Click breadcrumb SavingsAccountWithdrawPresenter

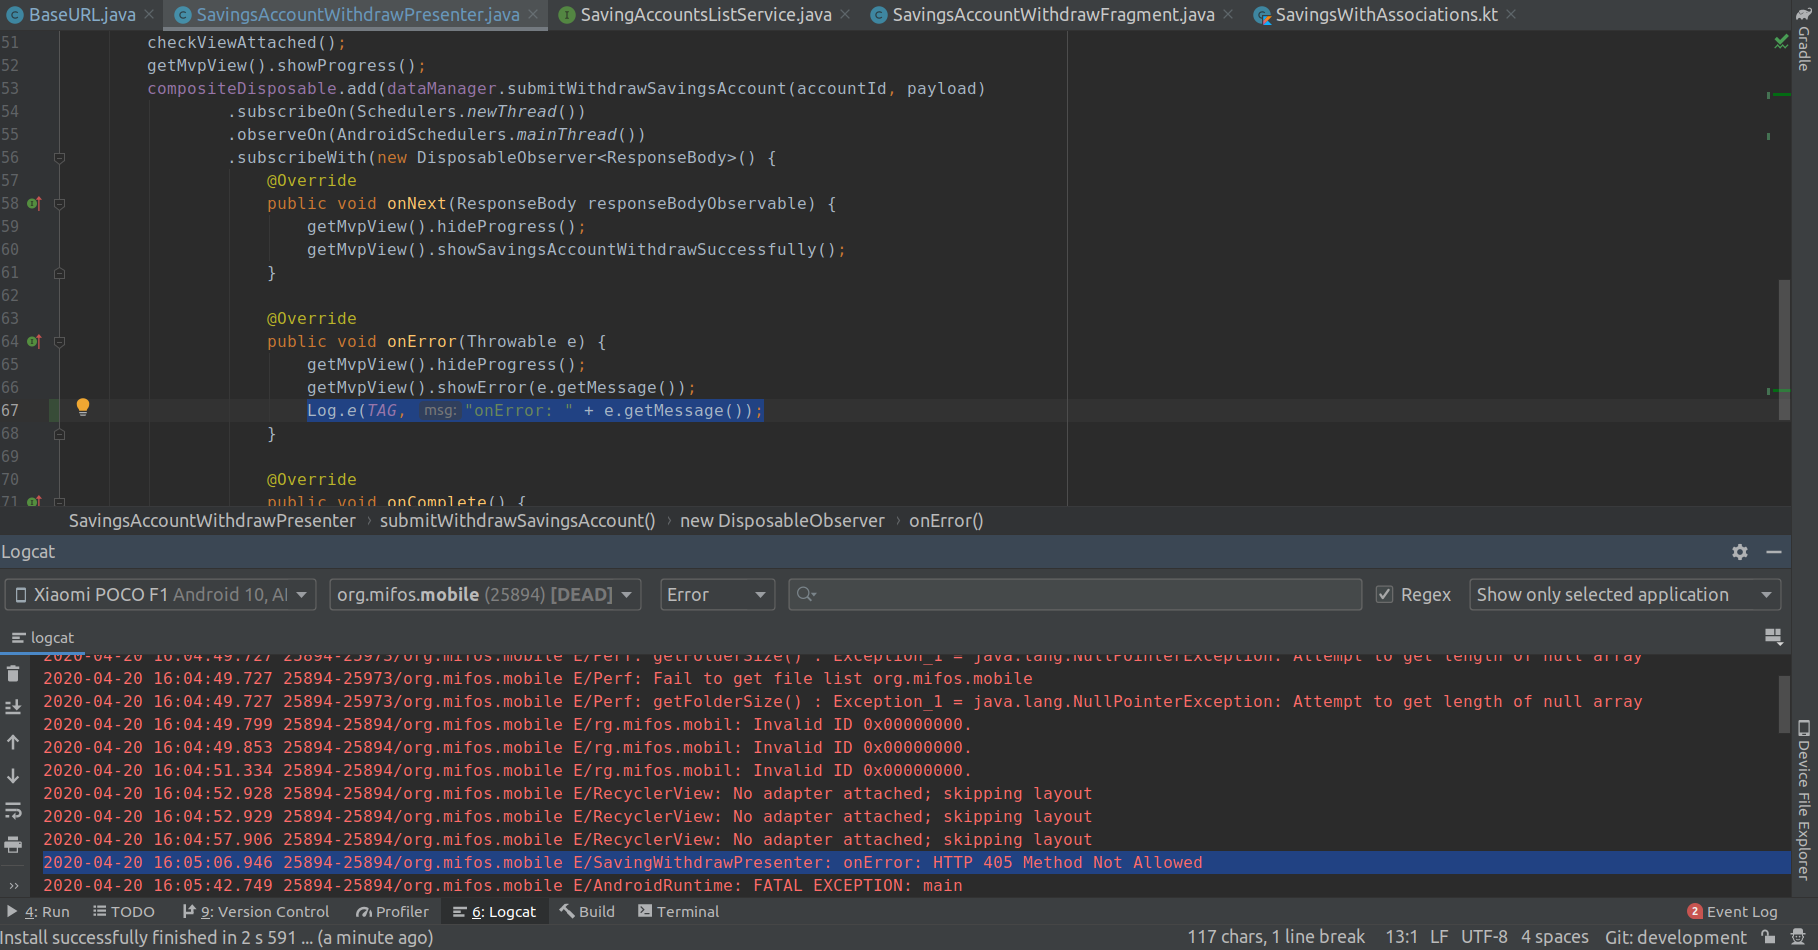[212, 521]
